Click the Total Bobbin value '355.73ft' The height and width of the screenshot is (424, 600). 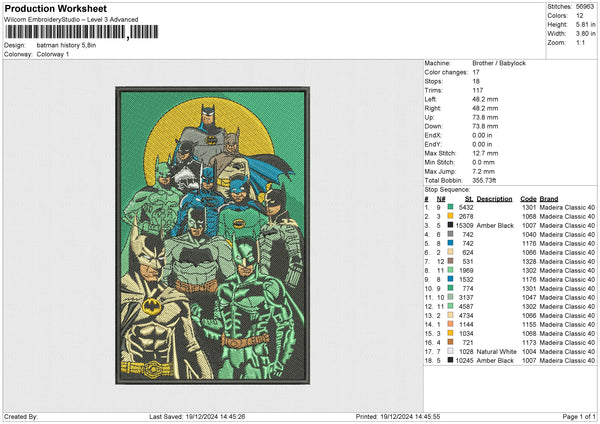[x=484, y=180]
